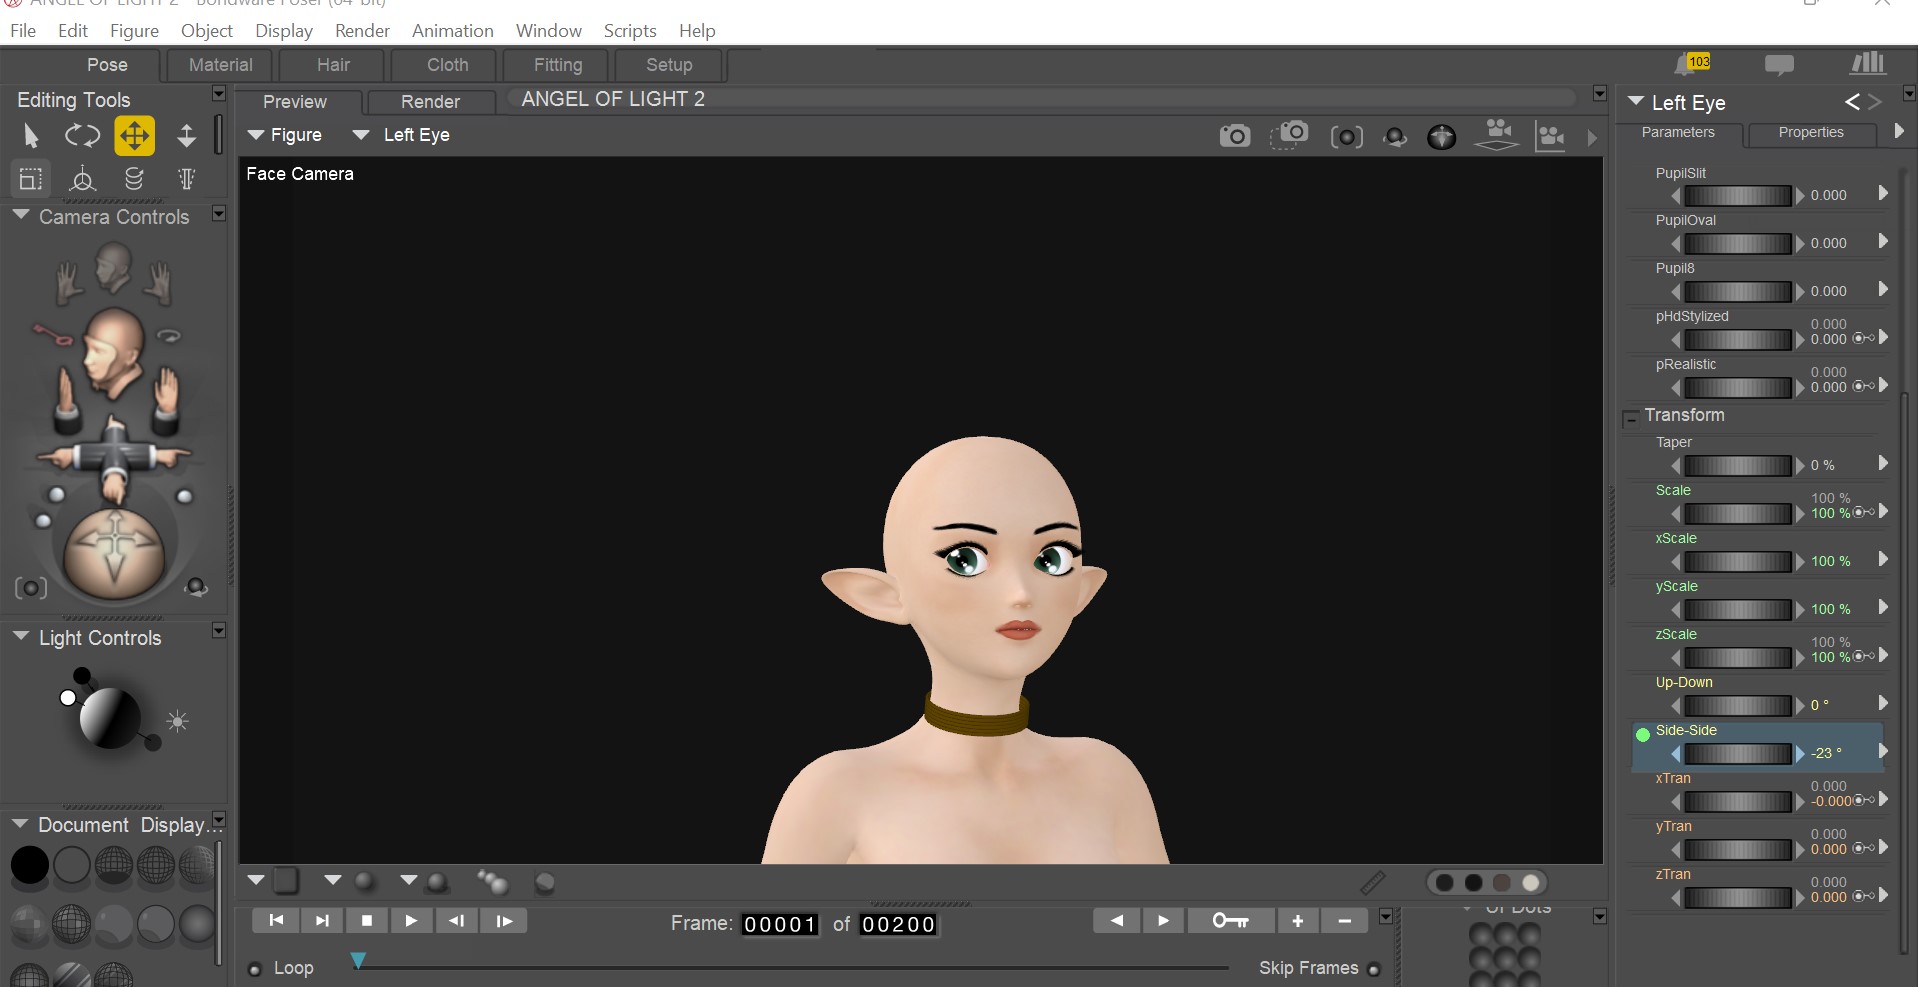Toggle the Loop radio button
1918x987 pixels.
[254, 969]
